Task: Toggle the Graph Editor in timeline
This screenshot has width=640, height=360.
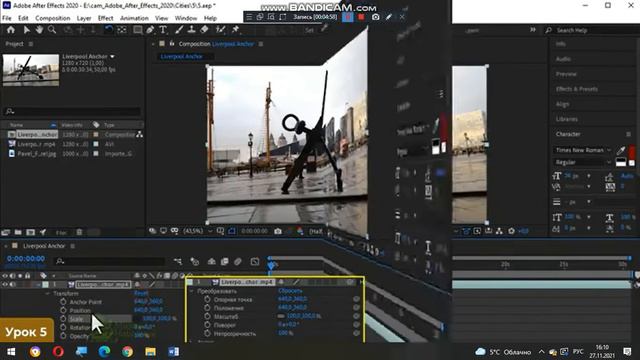Action: (255, 261)
